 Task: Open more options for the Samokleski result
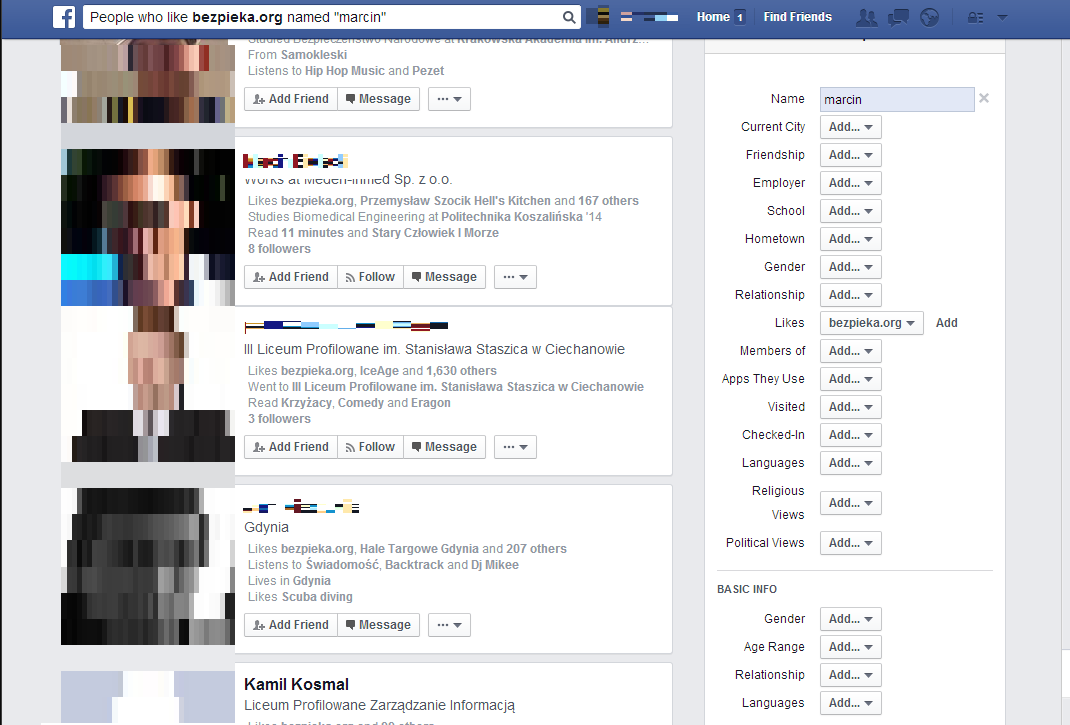point(449,99)
